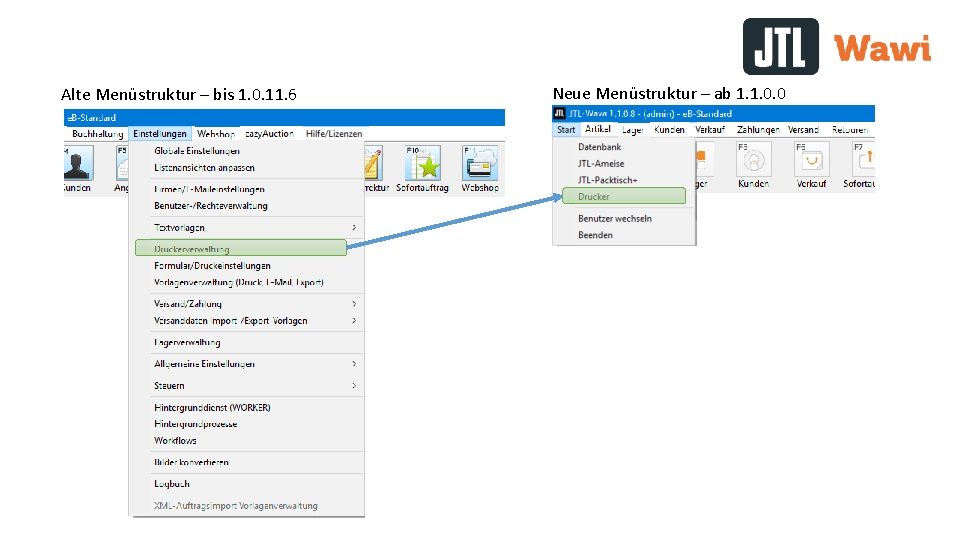960x540 pixels.
Task: Open the Kunden menu in new menu bar
Action: click(x=669, y=130)
